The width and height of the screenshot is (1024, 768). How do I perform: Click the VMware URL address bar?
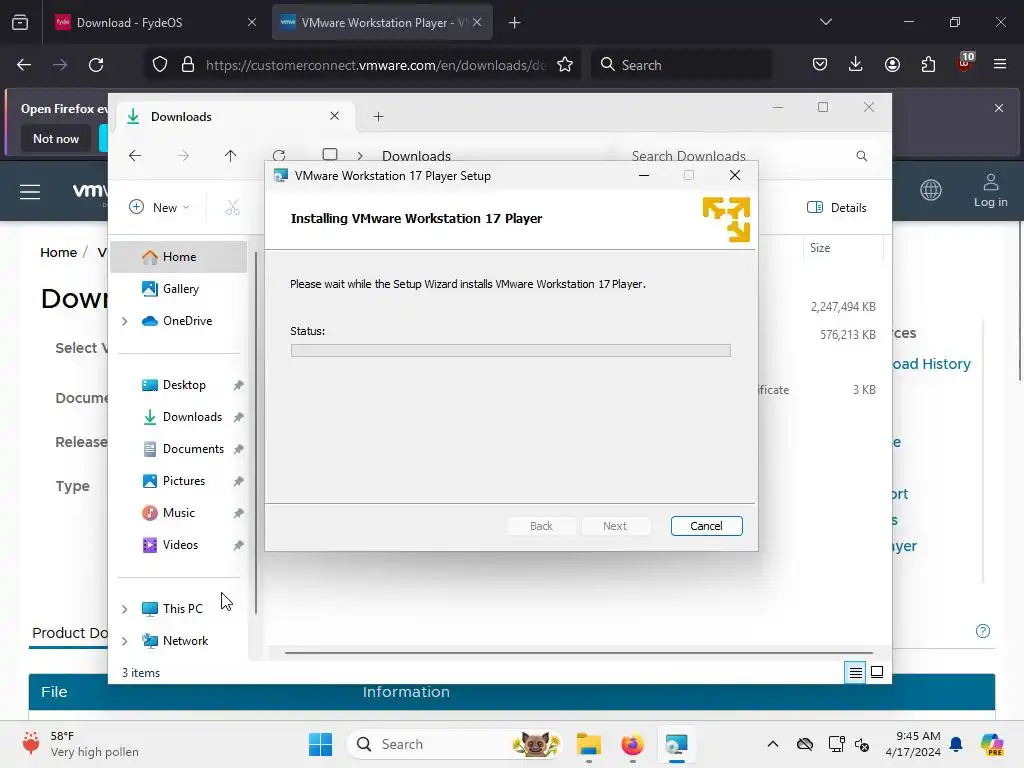[376, 65]
